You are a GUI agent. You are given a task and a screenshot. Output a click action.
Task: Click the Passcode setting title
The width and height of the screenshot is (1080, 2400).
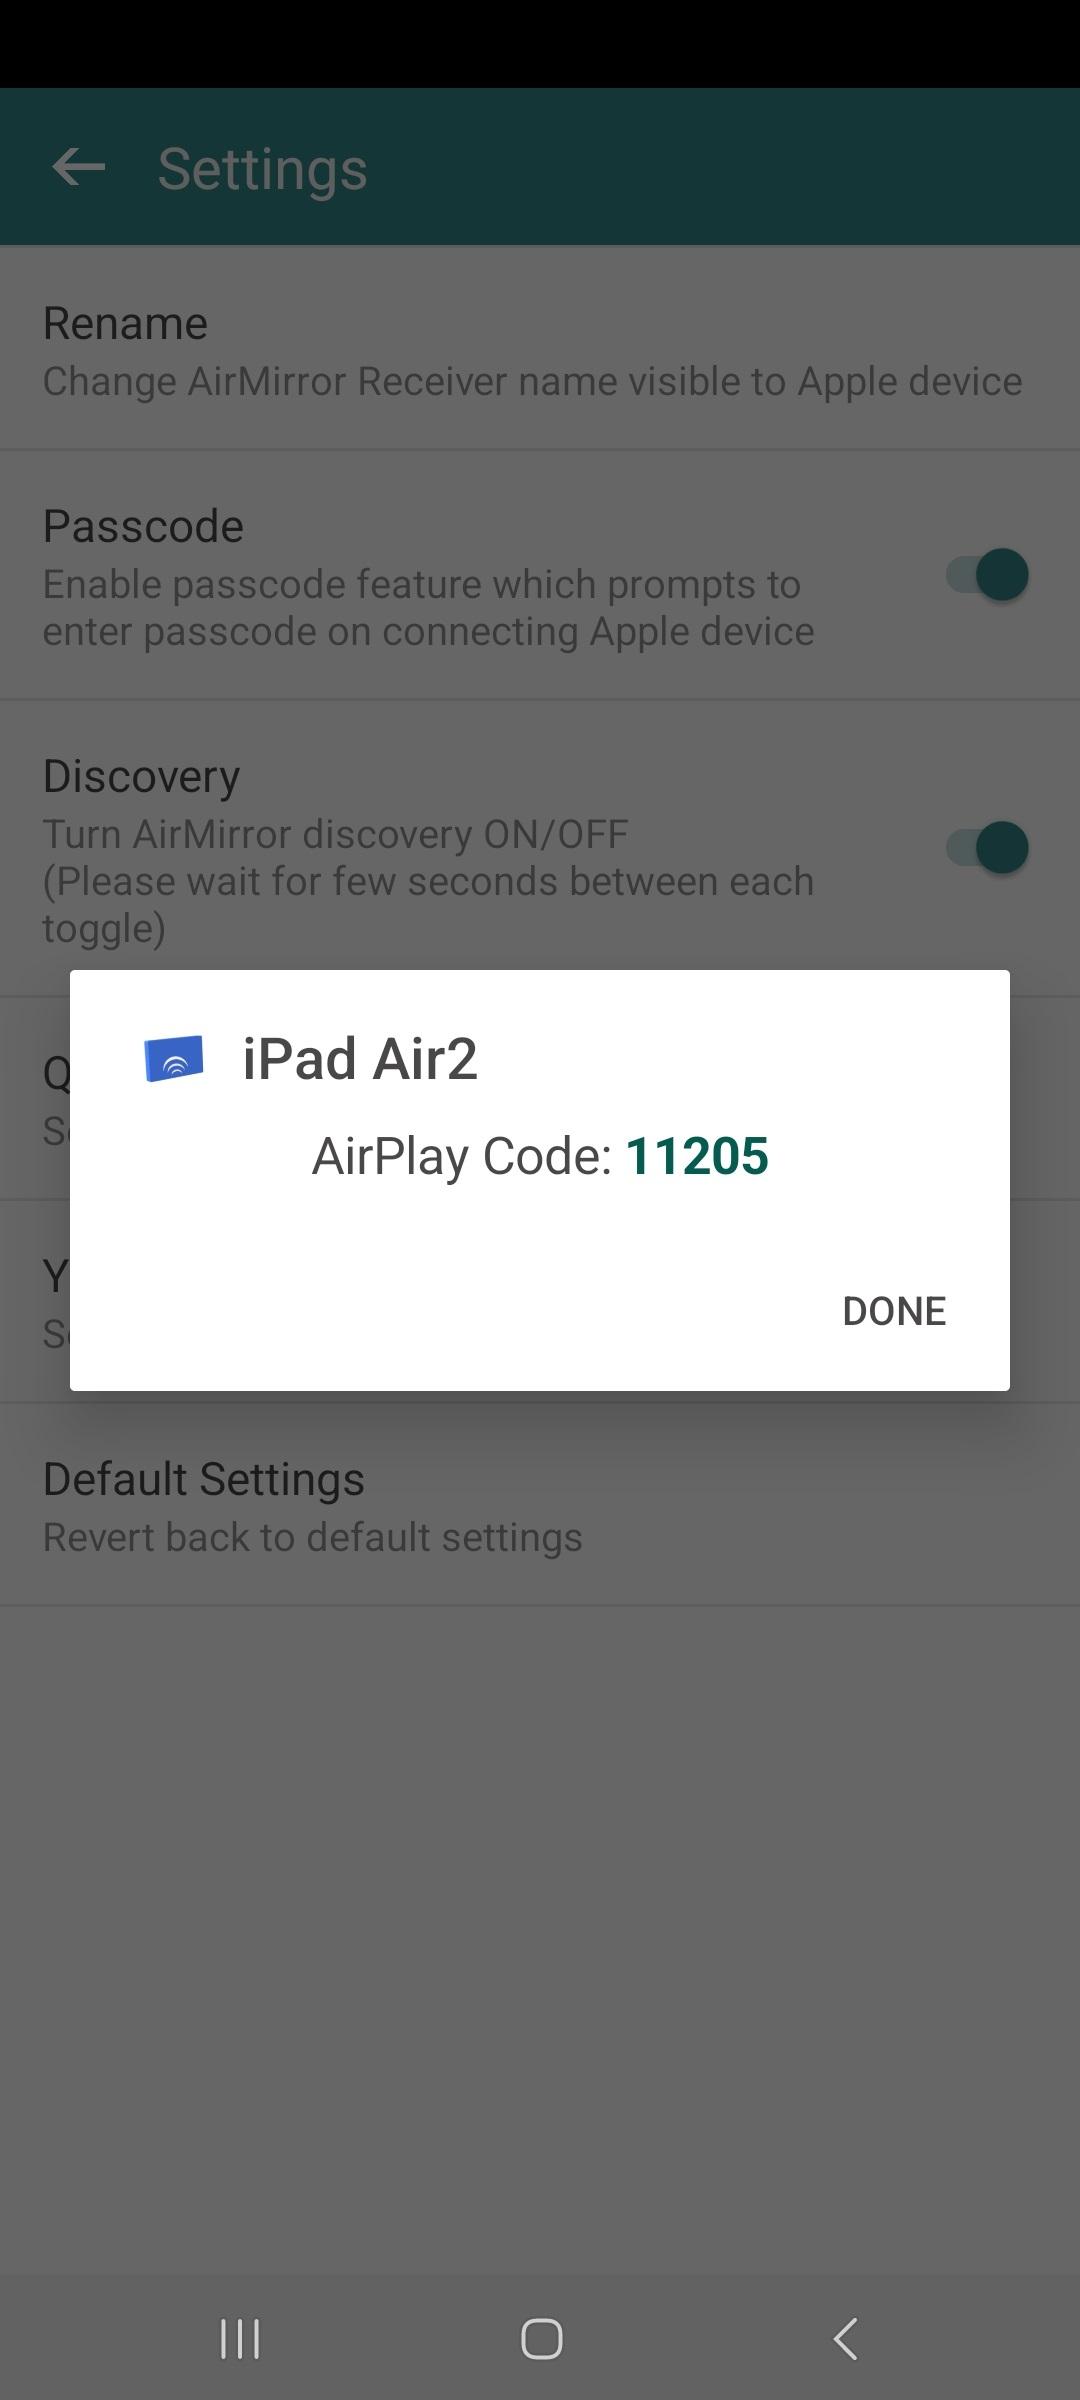tap(143, 526)
